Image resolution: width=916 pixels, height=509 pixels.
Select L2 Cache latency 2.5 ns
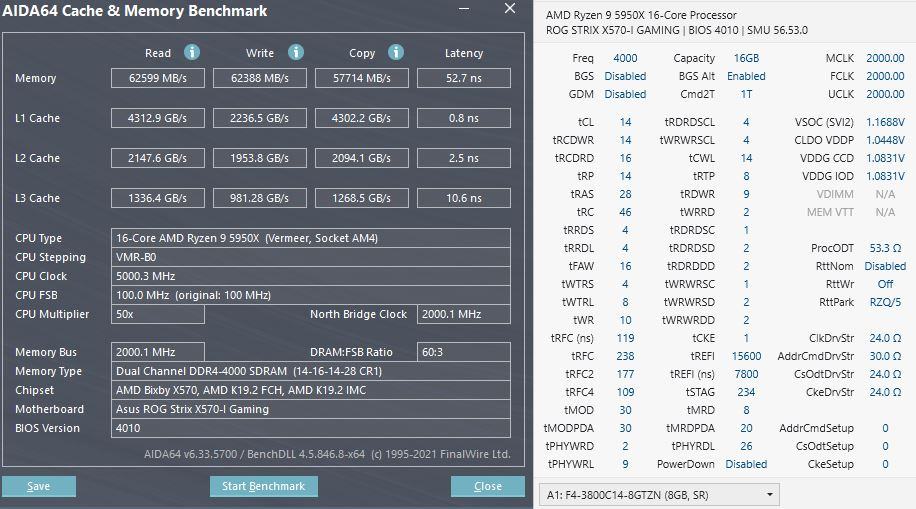click(x=464, y=158)
